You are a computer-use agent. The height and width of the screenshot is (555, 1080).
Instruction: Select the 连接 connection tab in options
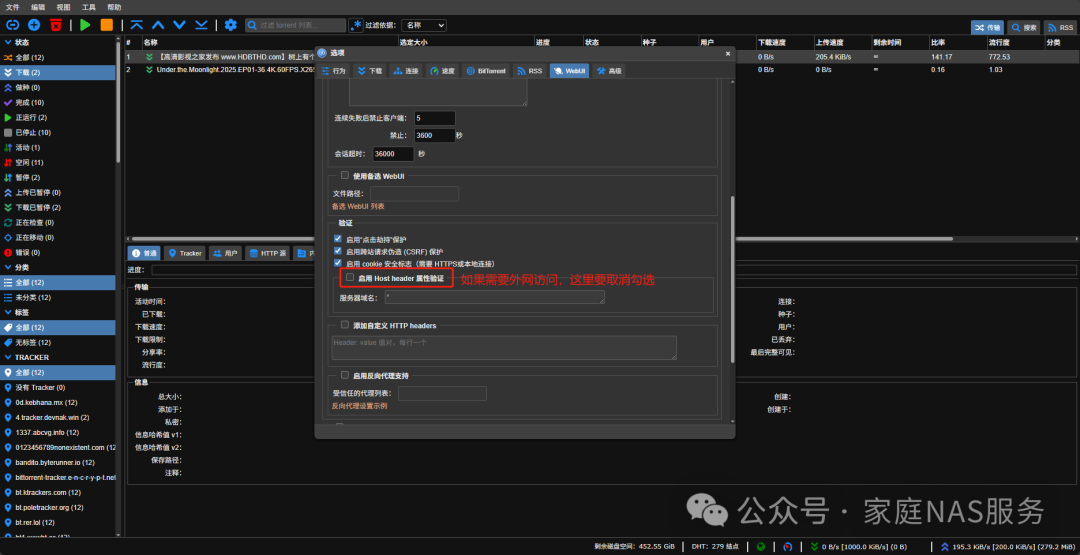406,71
